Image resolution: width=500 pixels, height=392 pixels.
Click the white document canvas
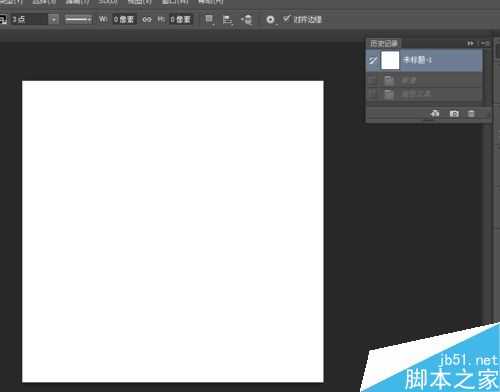(x=173, y=231)
